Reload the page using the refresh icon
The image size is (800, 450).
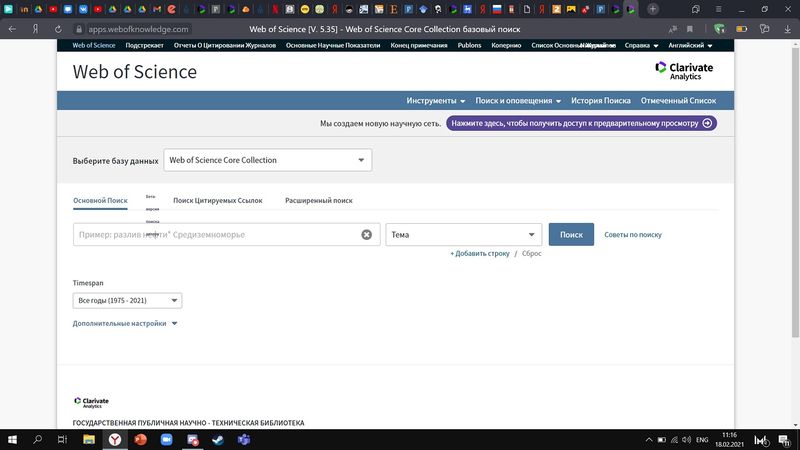coord(58,30)
